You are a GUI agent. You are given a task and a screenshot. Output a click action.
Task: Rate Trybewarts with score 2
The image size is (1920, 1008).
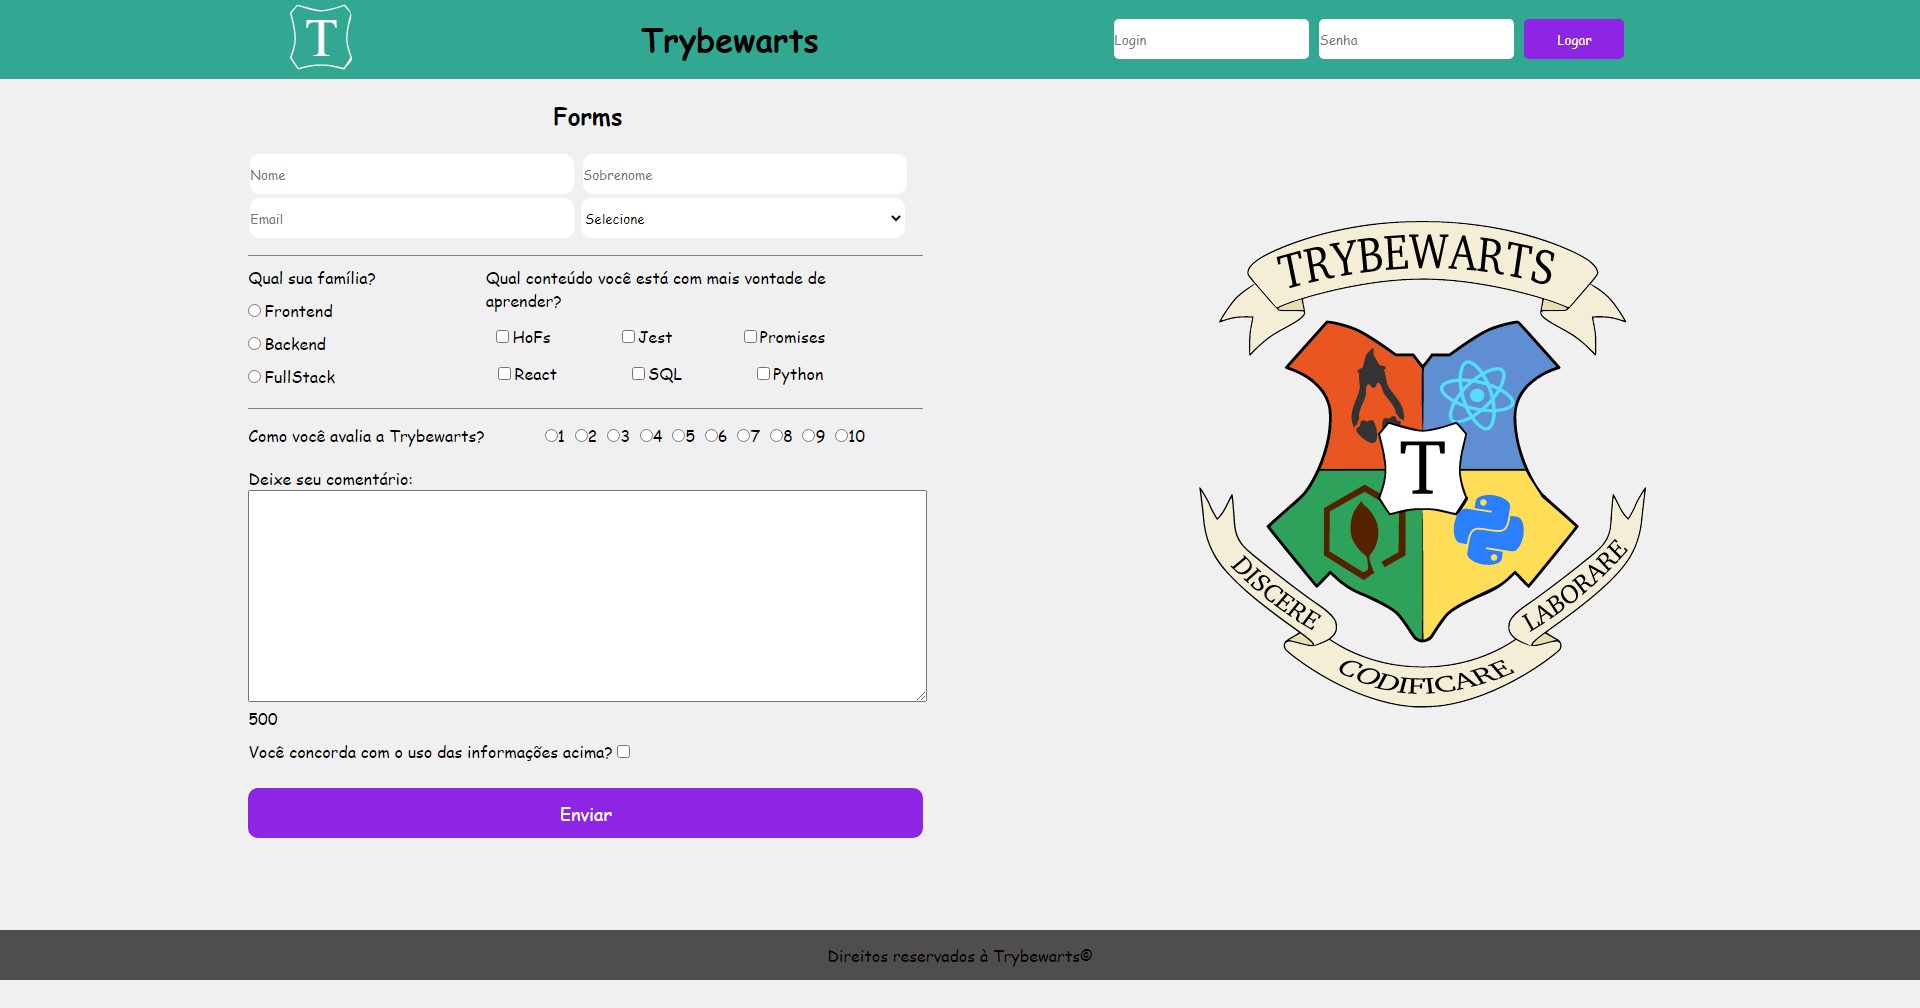581,436
